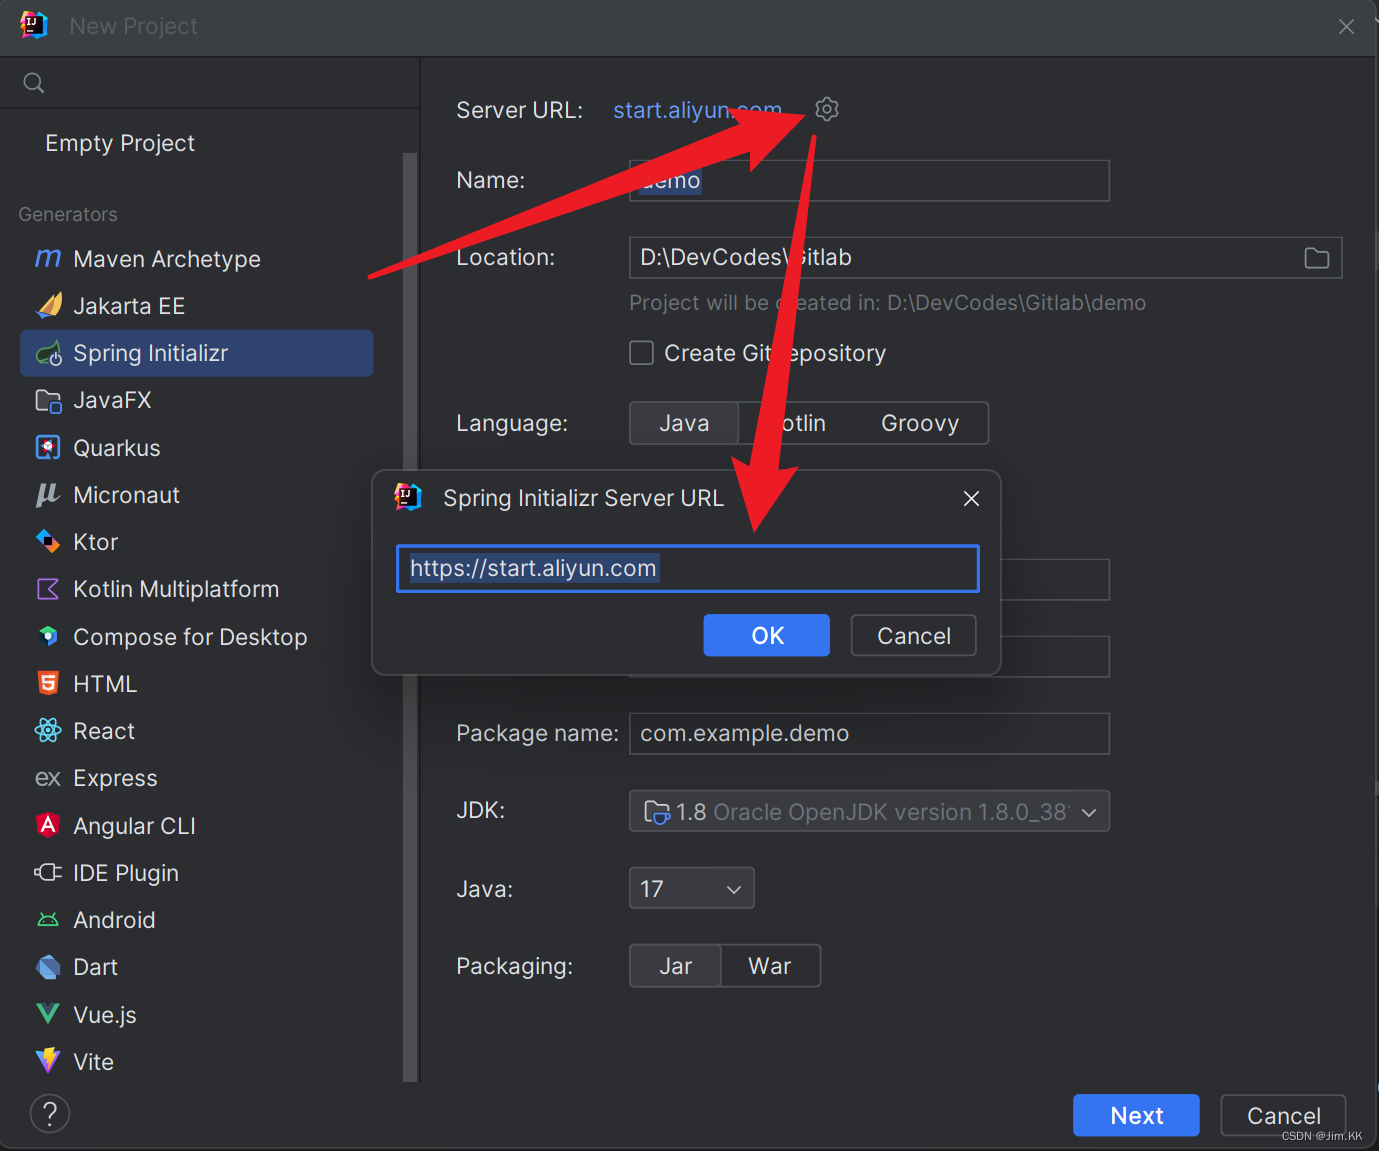This screenshot has height=1151, width=1379.
Task: Click the React atom icon
Action: [48, 731]
